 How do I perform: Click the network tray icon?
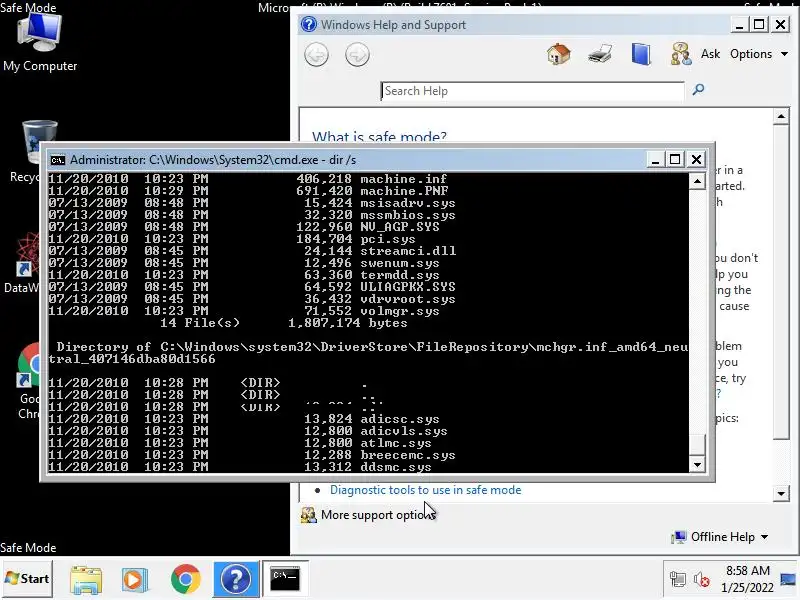point(678,580)
